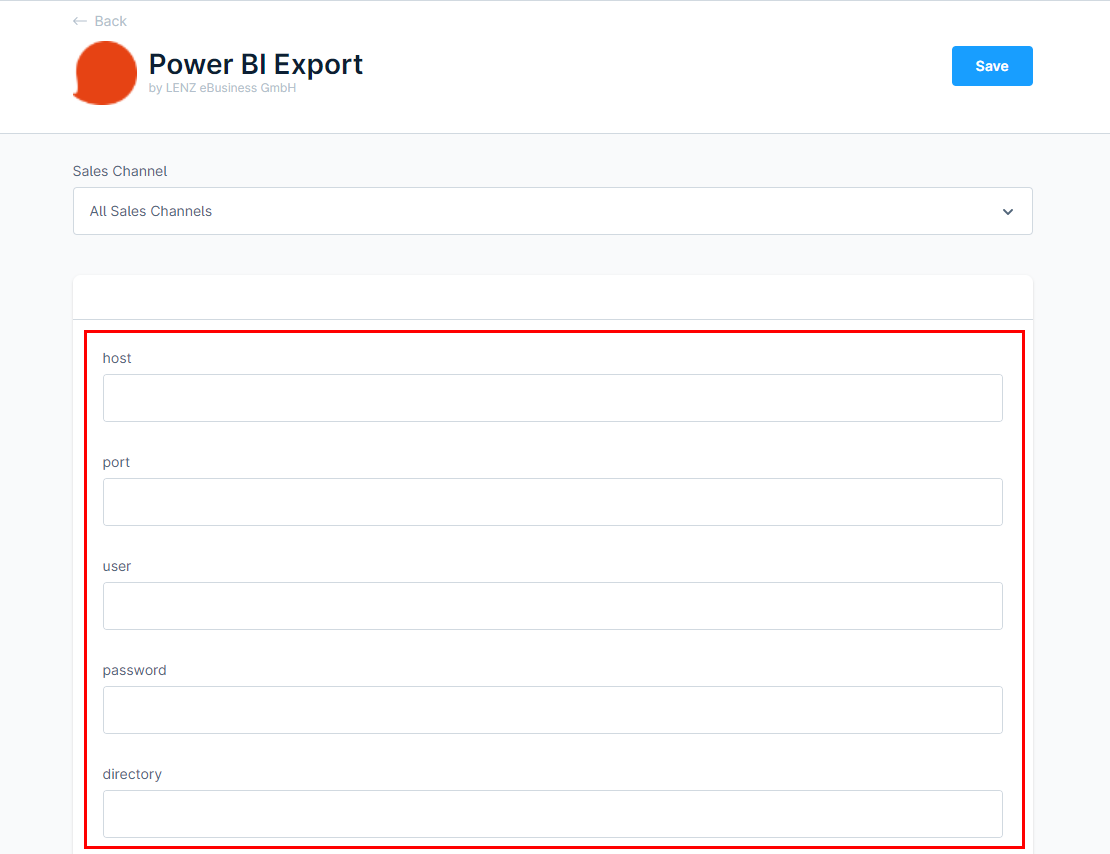Expand the Sales Channel chevron arrow
Image resolution: width=1110 pixels, height=854 pixels.
coord(1007,212)
